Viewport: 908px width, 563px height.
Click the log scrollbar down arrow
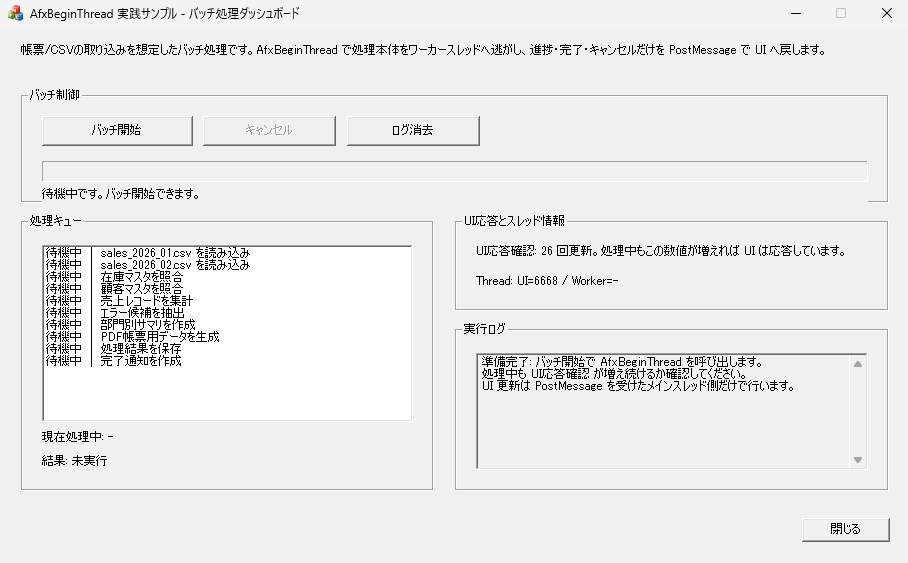[x=858, y=460]
